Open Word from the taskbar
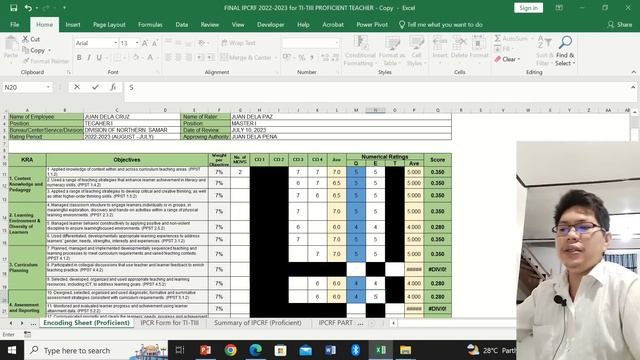Image resolution: width=640 pixels, height=360 pixels. [x=331, y=350]
